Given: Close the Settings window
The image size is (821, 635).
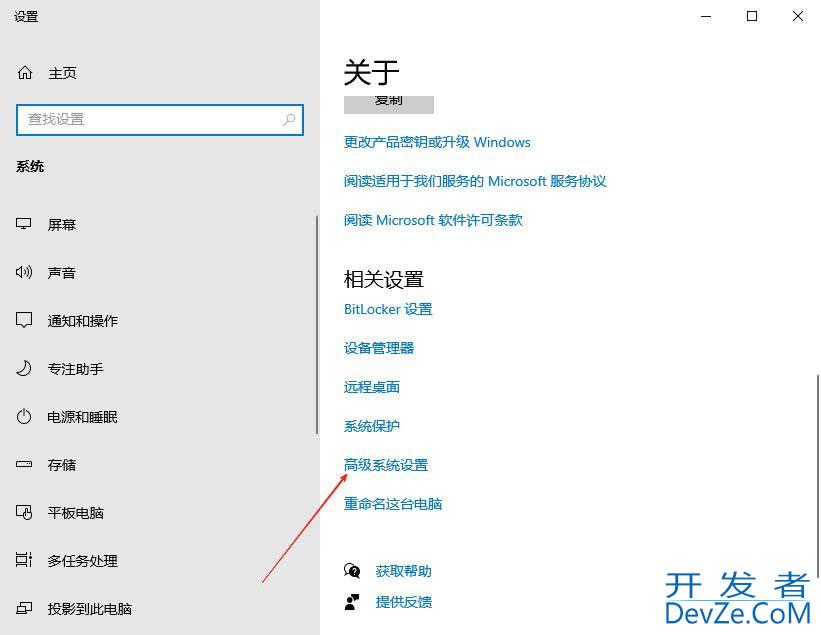Looking at the screenshot, I should 797,16.
